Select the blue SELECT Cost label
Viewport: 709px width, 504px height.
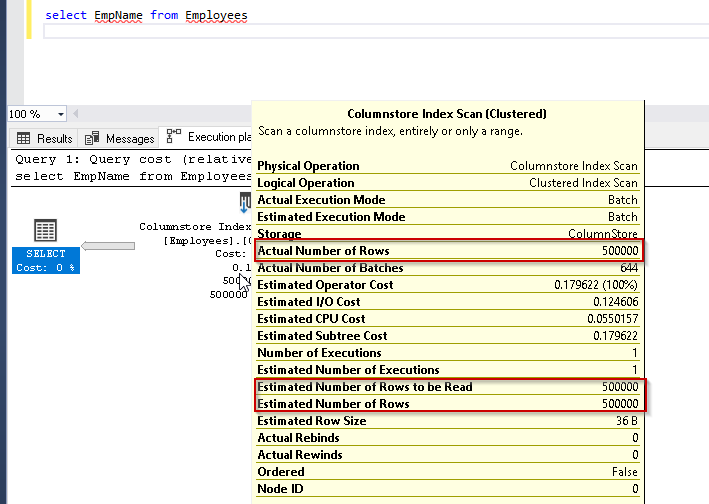[45, 260]
